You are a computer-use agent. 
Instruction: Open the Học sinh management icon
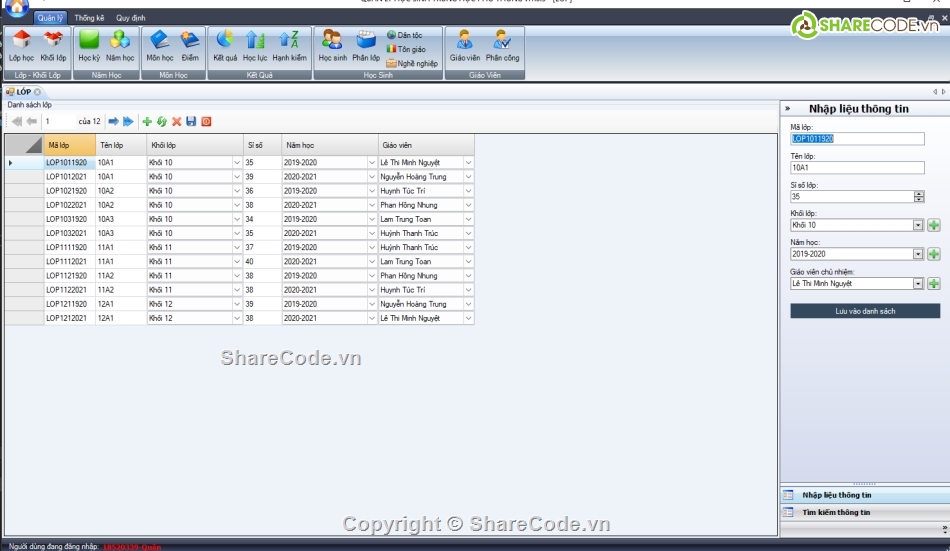(332, 46)
